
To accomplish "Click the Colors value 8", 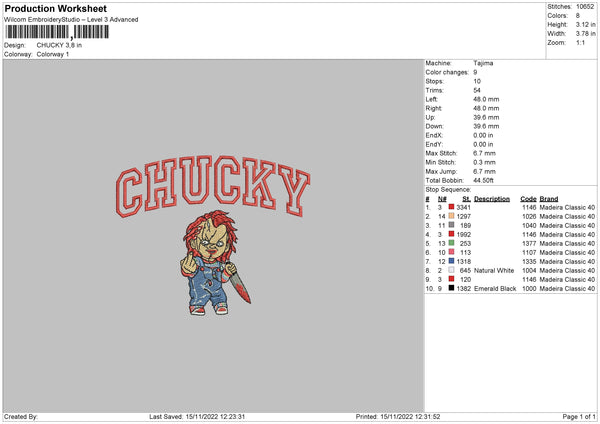I will click(578, 16).
